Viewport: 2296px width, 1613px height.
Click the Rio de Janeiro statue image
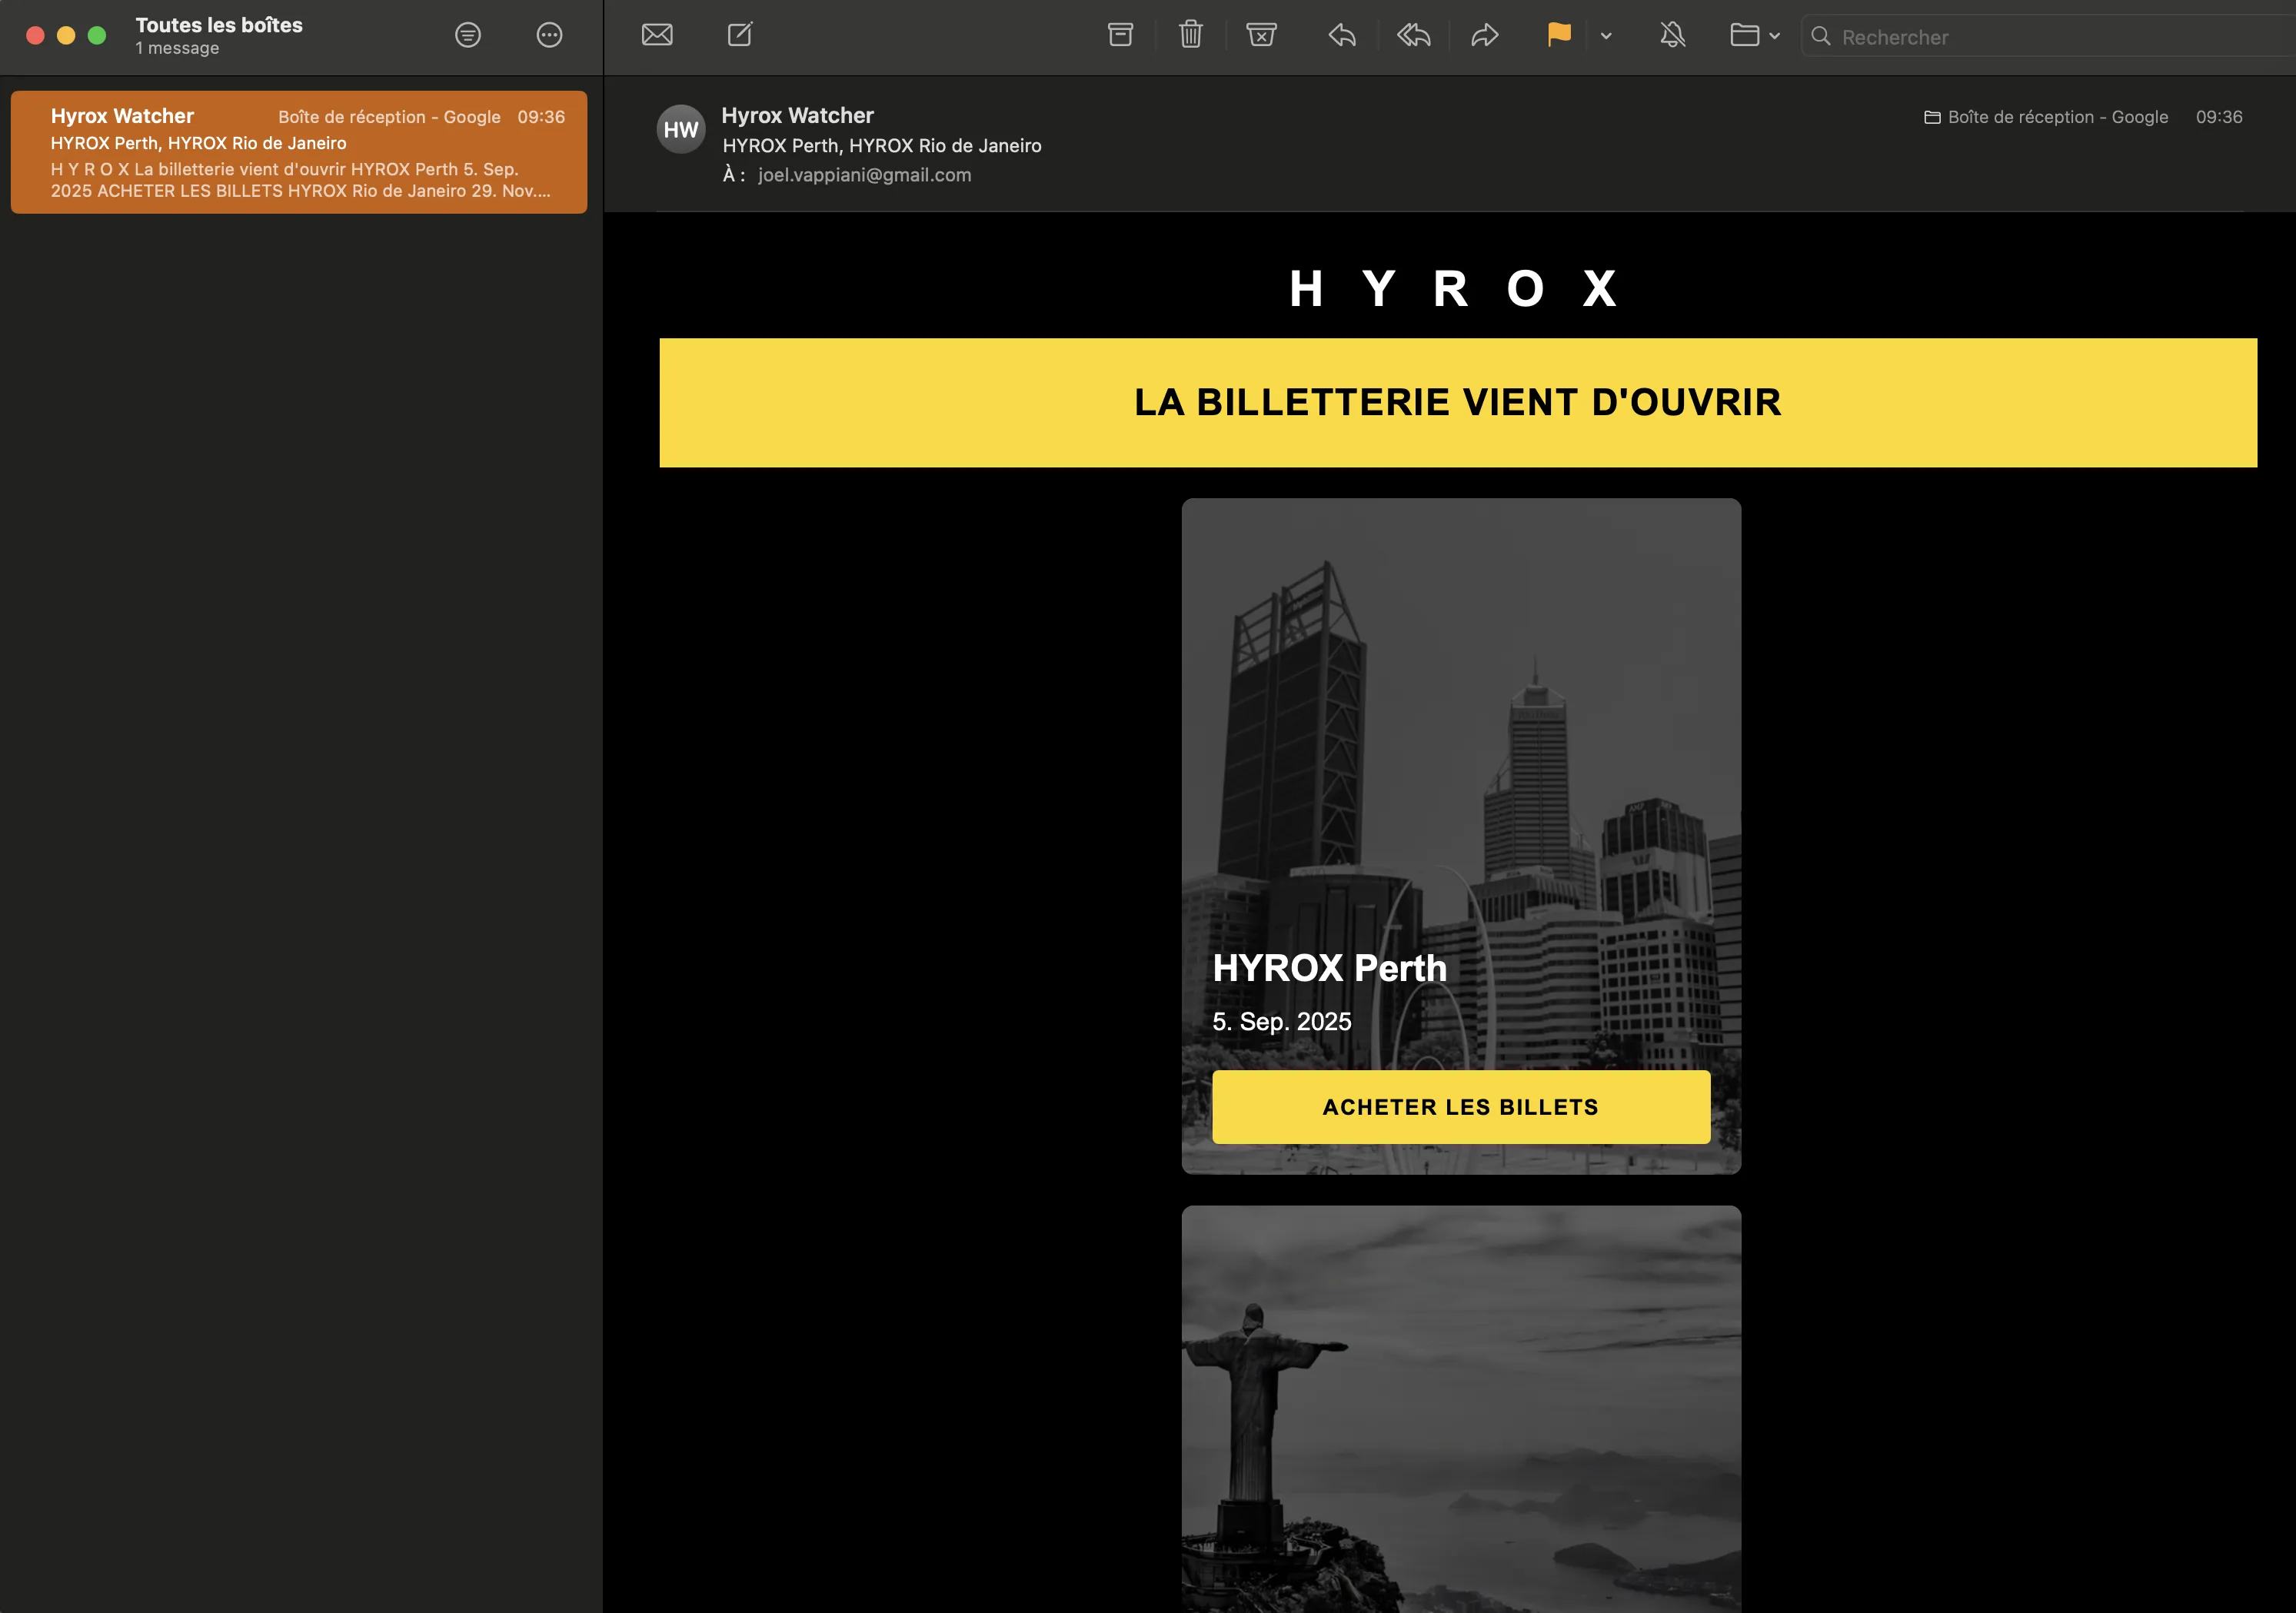point(1461,1409)
